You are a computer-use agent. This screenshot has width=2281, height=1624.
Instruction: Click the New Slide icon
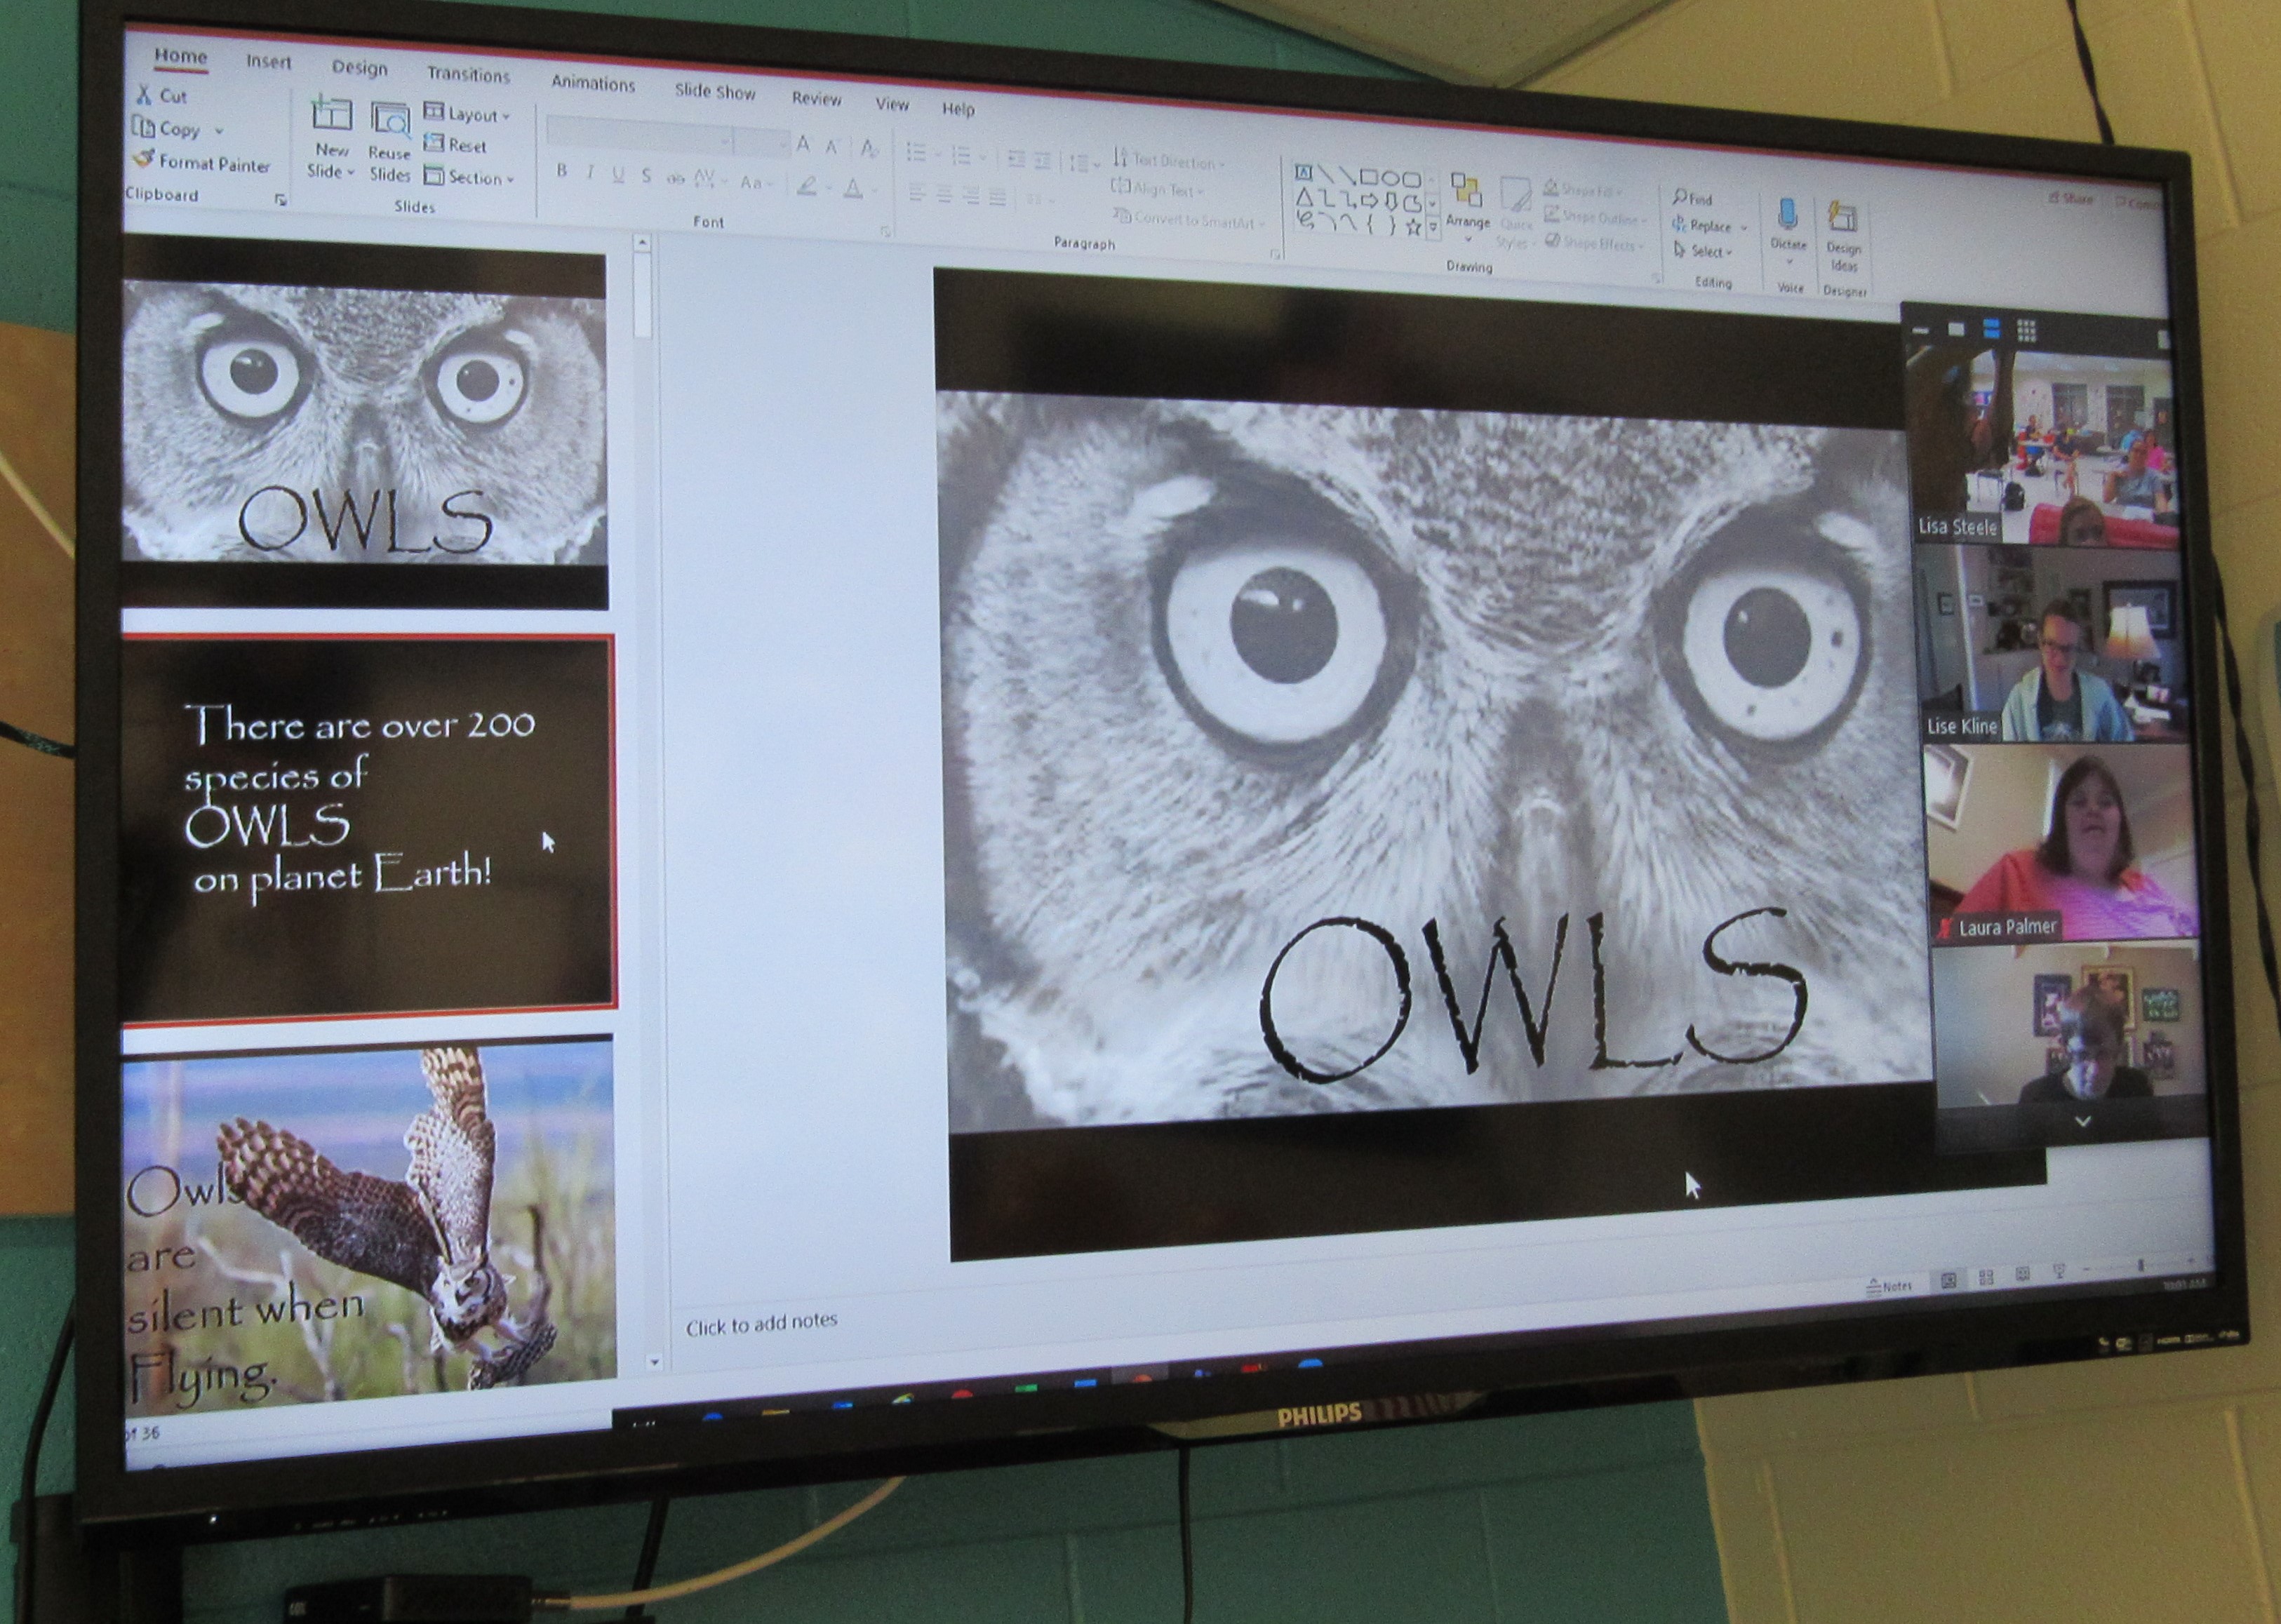click(x=332, y=114)
